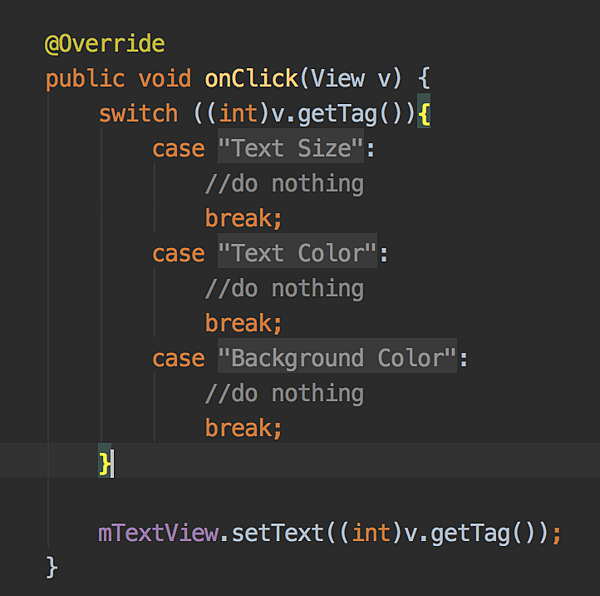Click the setText method call
Viewport: 600px width, 596px height.
tap(277, 533)
